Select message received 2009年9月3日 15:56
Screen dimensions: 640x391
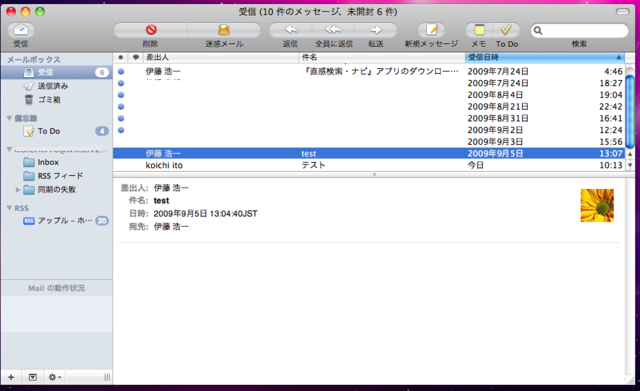pyautogui.click(x=369, y=142)
